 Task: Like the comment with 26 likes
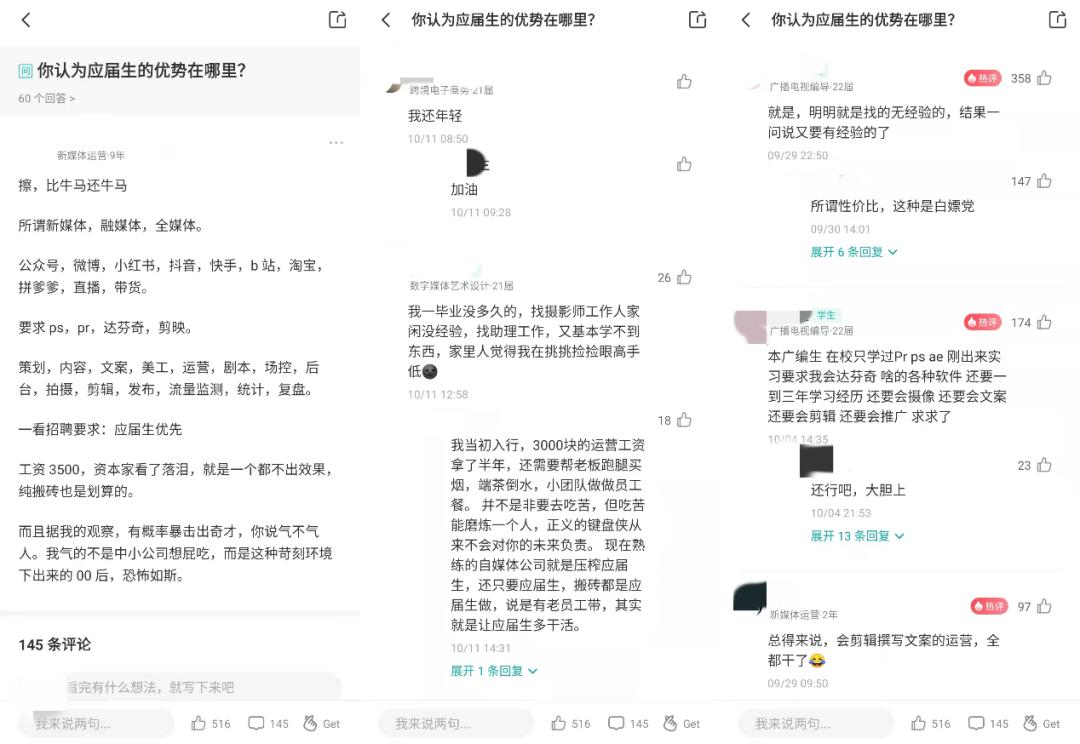[684, 277]
